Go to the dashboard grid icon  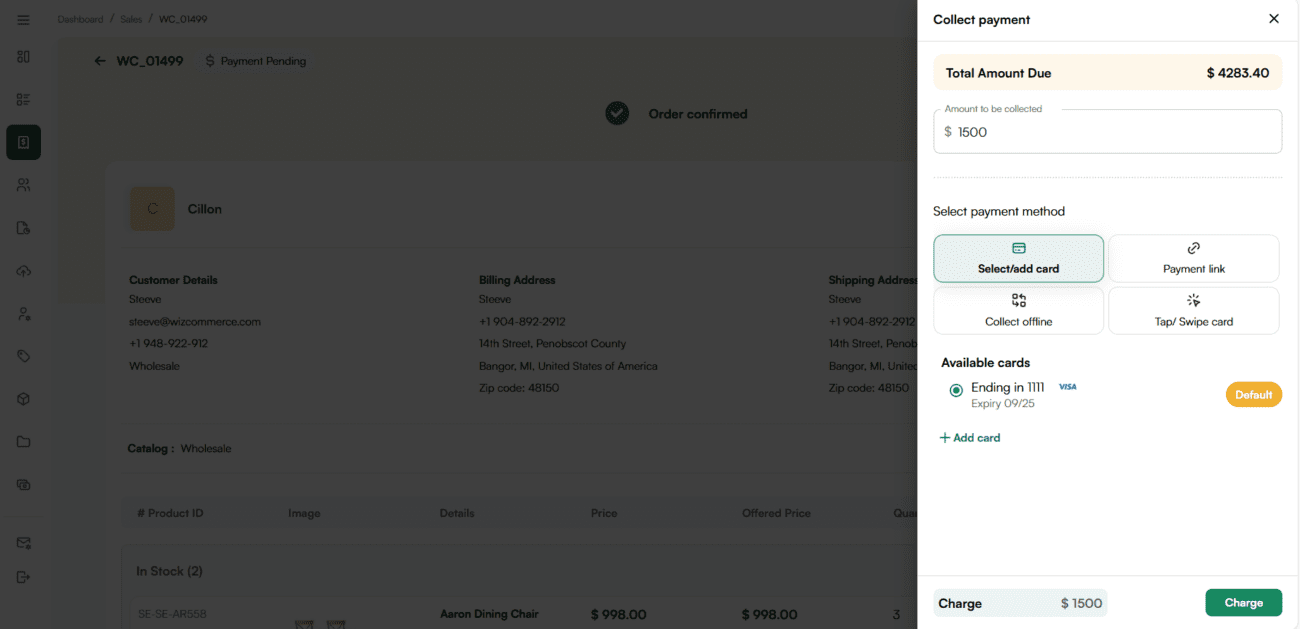tap(23, 57)
